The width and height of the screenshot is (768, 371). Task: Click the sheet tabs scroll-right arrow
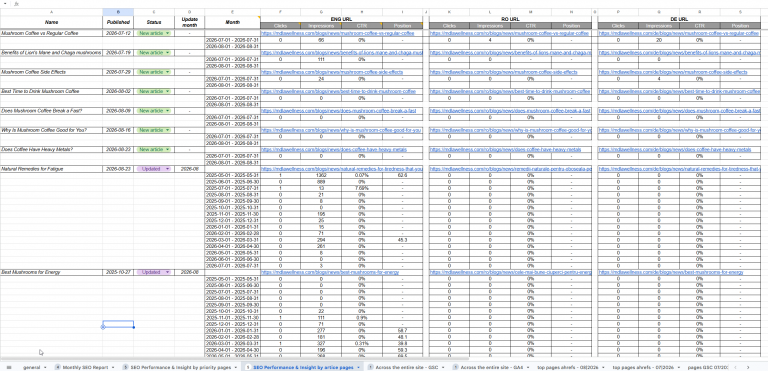[x=748, y=367]
